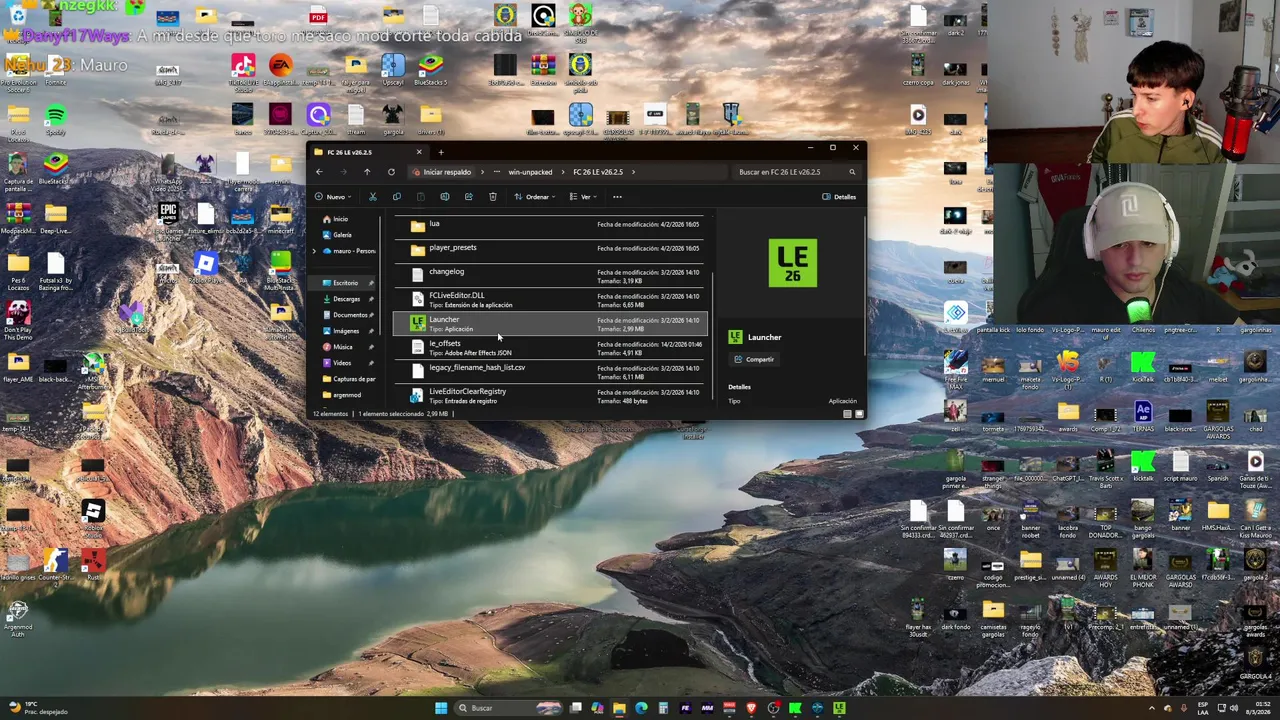Select the LiveEditorClearRegistry file
The height and width of the screenshot is (720, 1280).
(x=550, y=396)
